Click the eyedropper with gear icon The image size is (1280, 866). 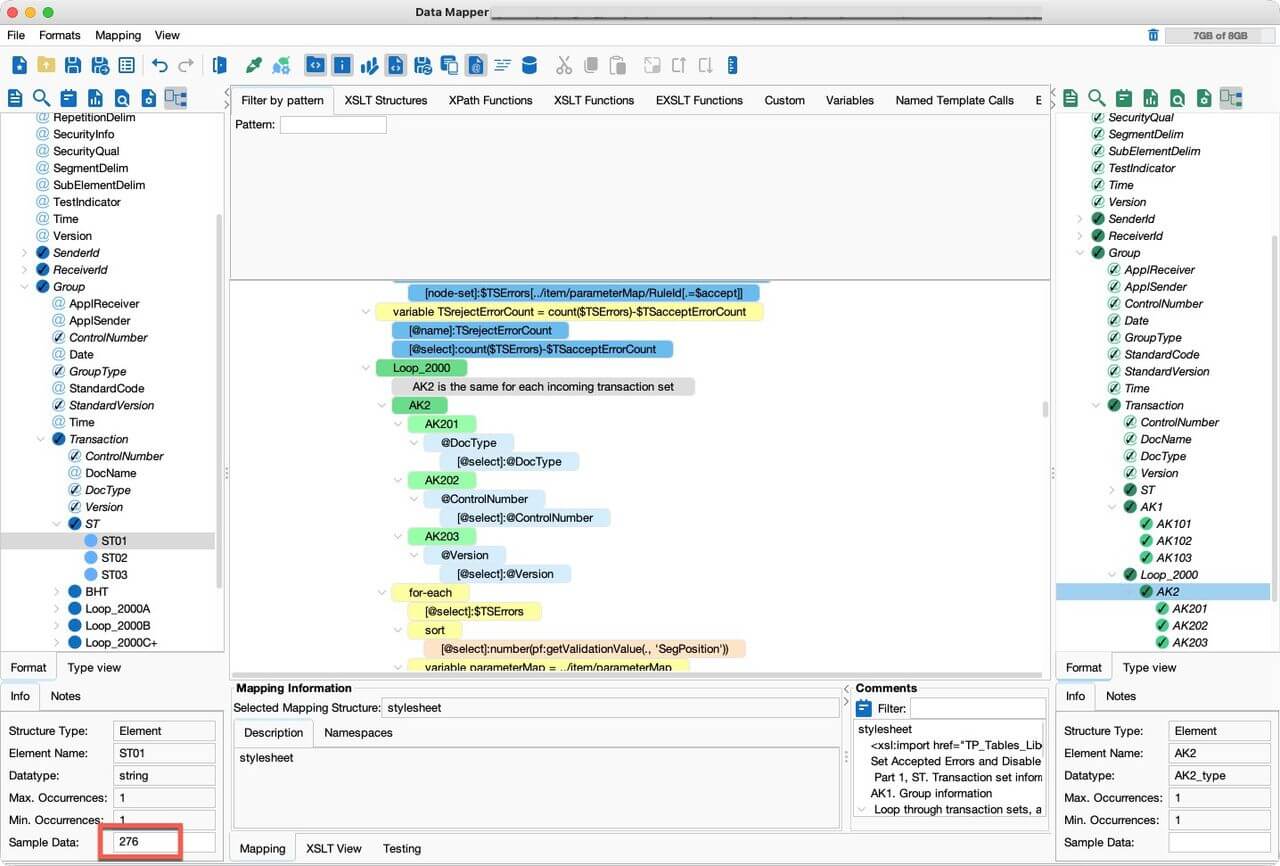pyautogui.click(x=282, y=66)
